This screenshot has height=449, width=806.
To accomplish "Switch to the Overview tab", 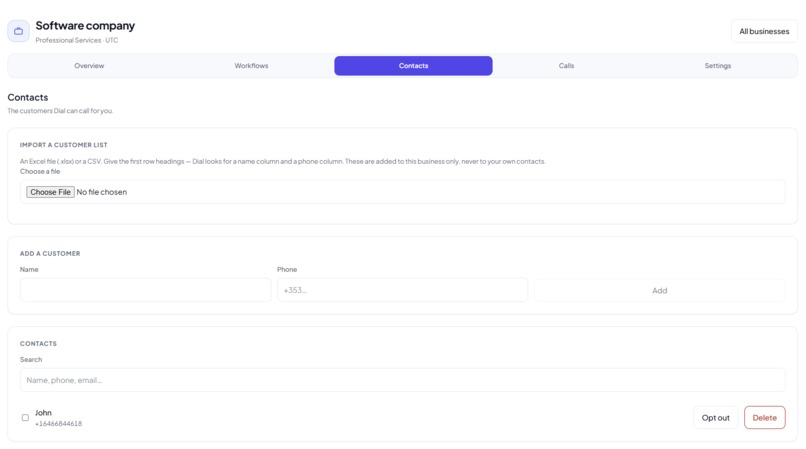I will [89, 66].
